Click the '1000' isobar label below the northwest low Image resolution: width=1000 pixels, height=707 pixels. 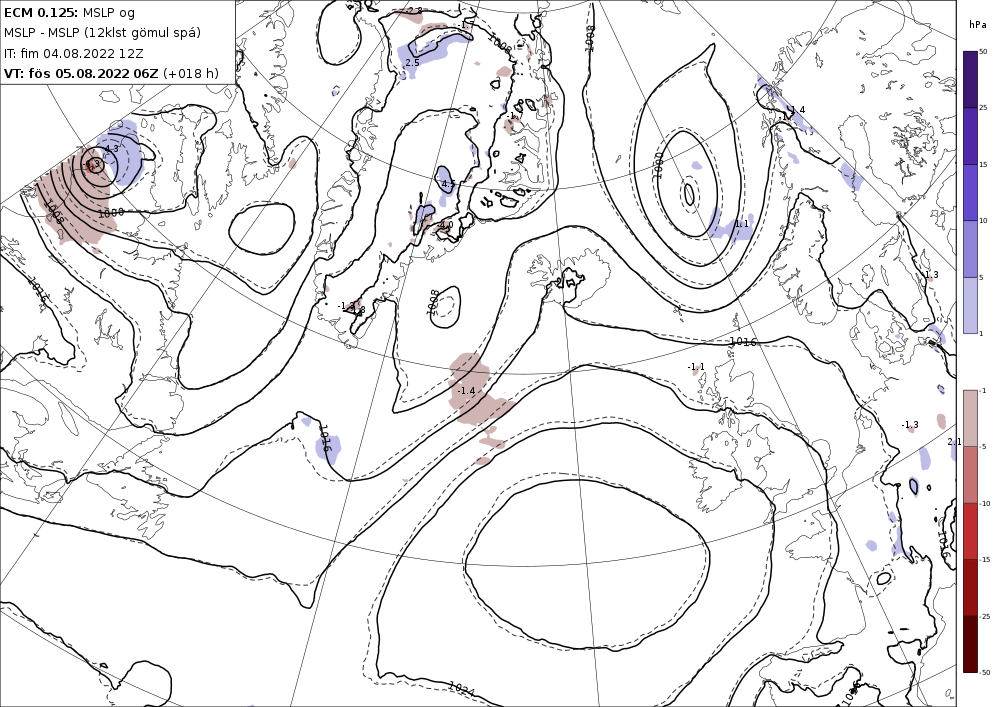pos(111,212)
